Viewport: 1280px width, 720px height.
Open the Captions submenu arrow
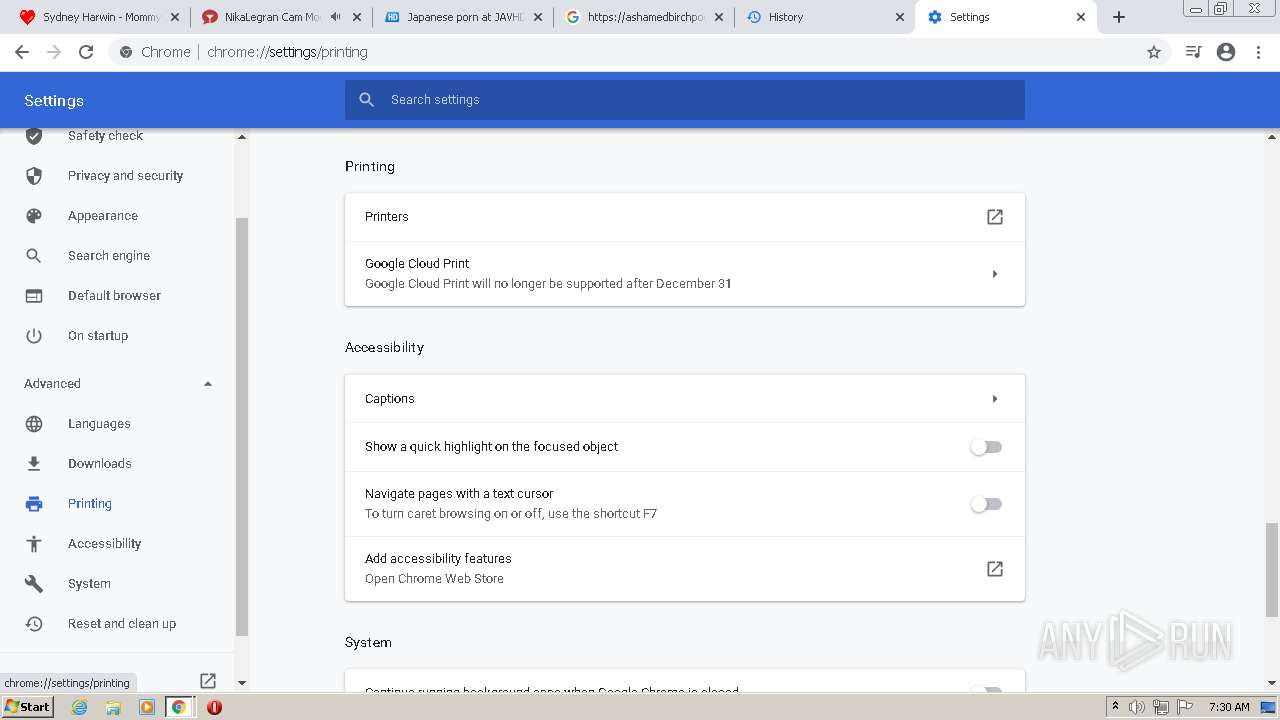pos(994,399)
